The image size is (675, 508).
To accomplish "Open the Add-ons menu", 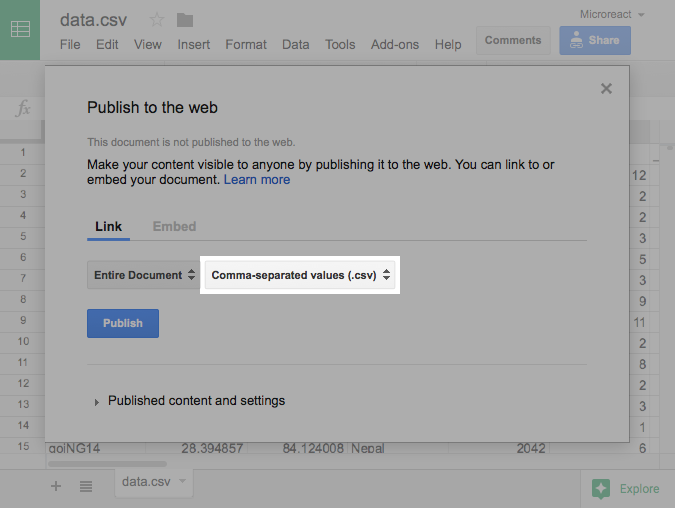I will (395, 44).
